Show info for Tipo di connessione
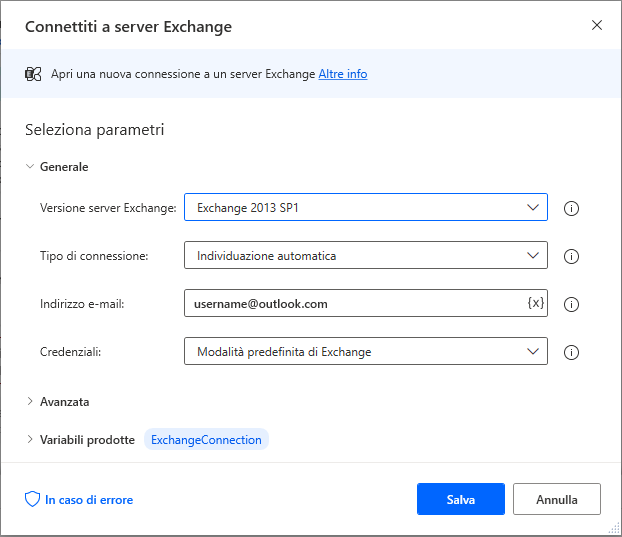 pyautogui.click(x=571, y=256)
